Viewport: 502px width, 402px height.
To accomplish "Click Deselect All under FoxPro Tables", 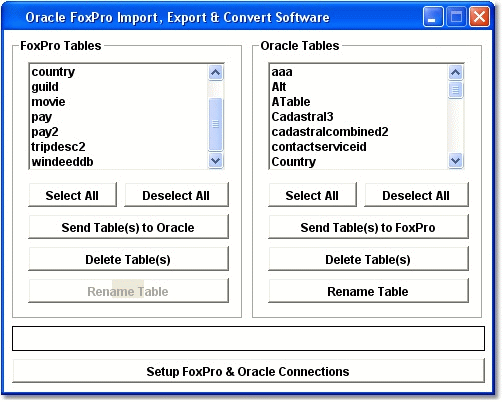I will 176,195.
